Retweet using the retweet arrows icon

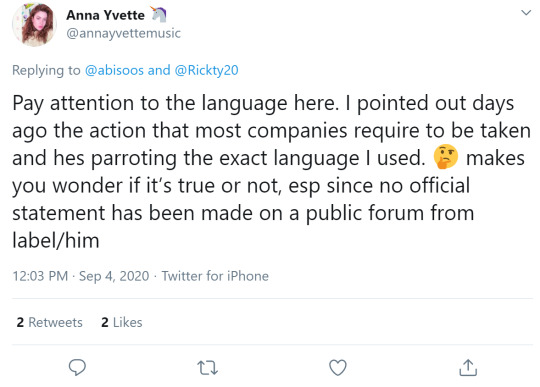(208, 368)
